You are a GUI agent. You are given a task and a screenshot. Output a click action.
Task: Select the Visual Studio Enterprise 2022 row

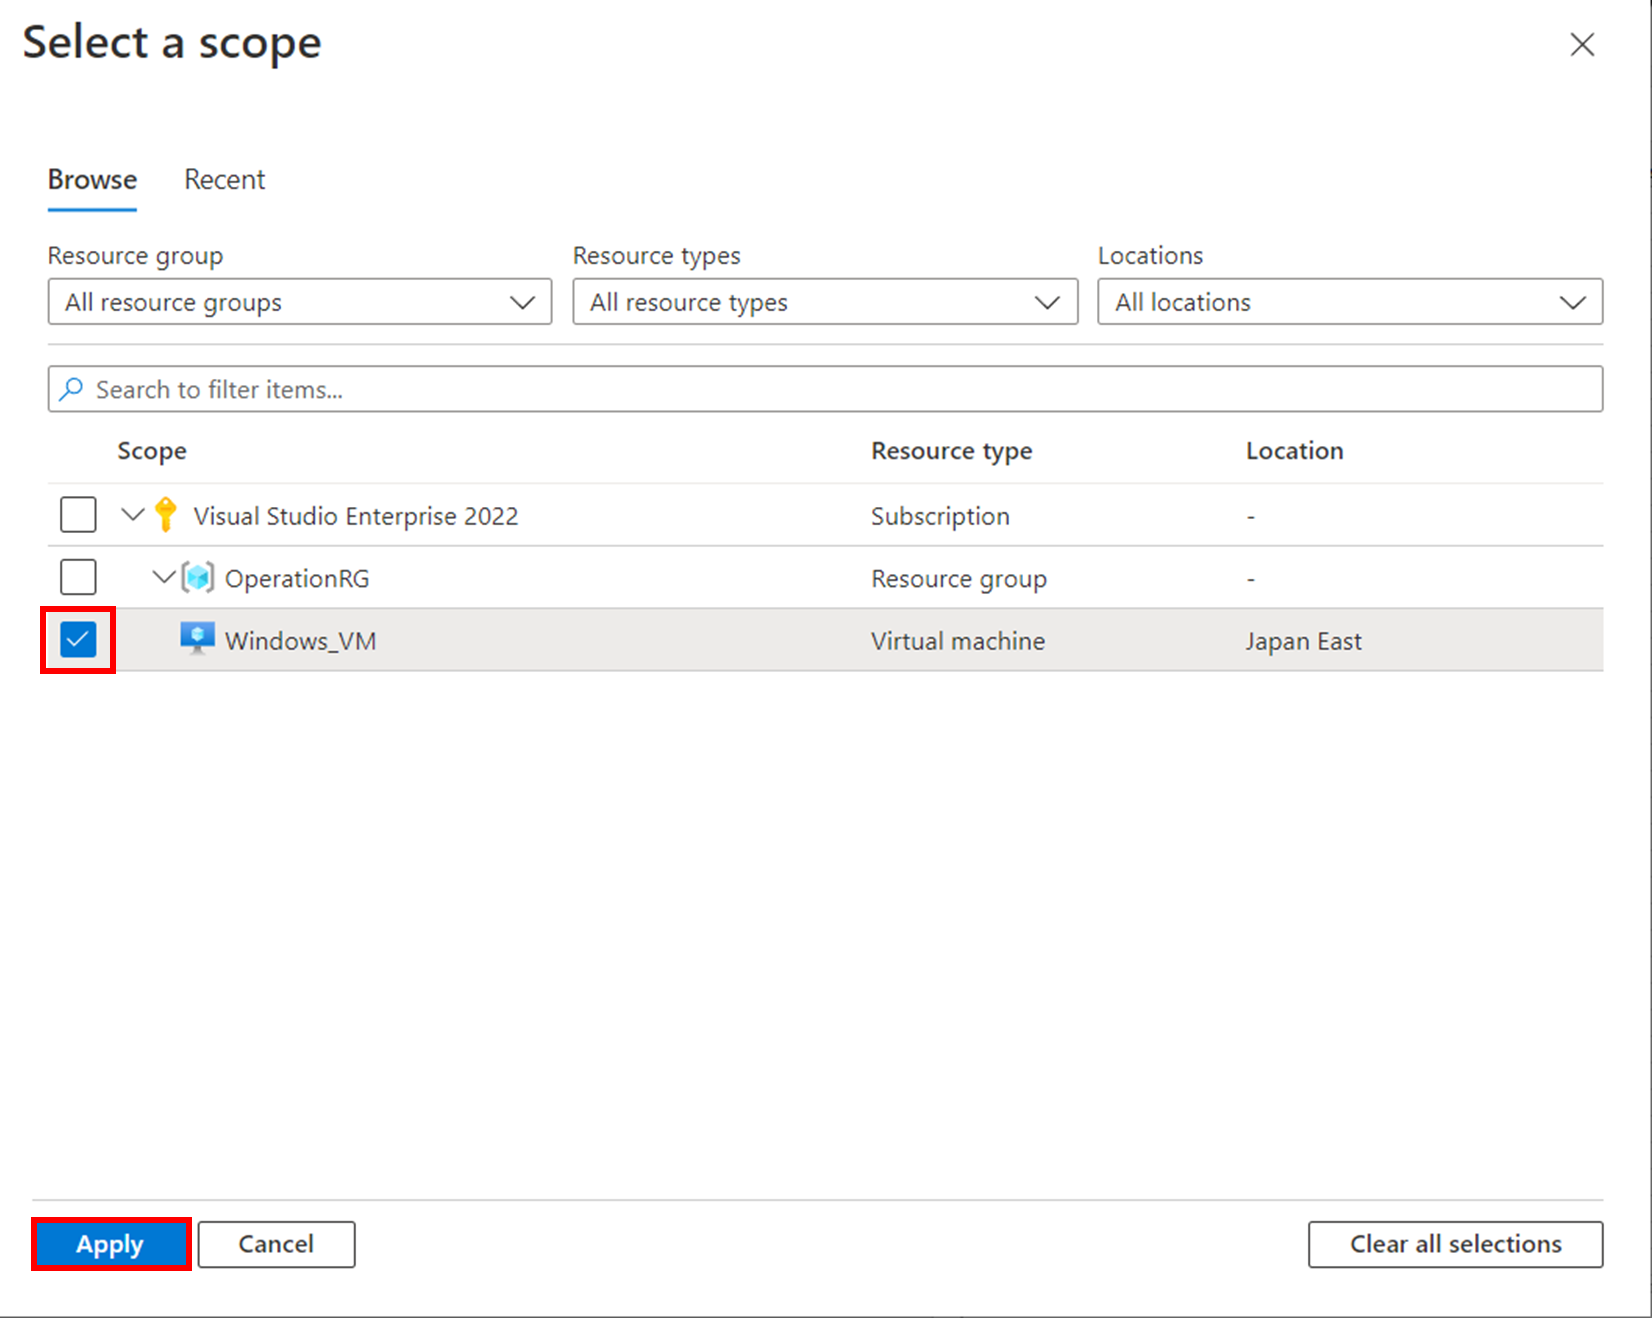825,515
